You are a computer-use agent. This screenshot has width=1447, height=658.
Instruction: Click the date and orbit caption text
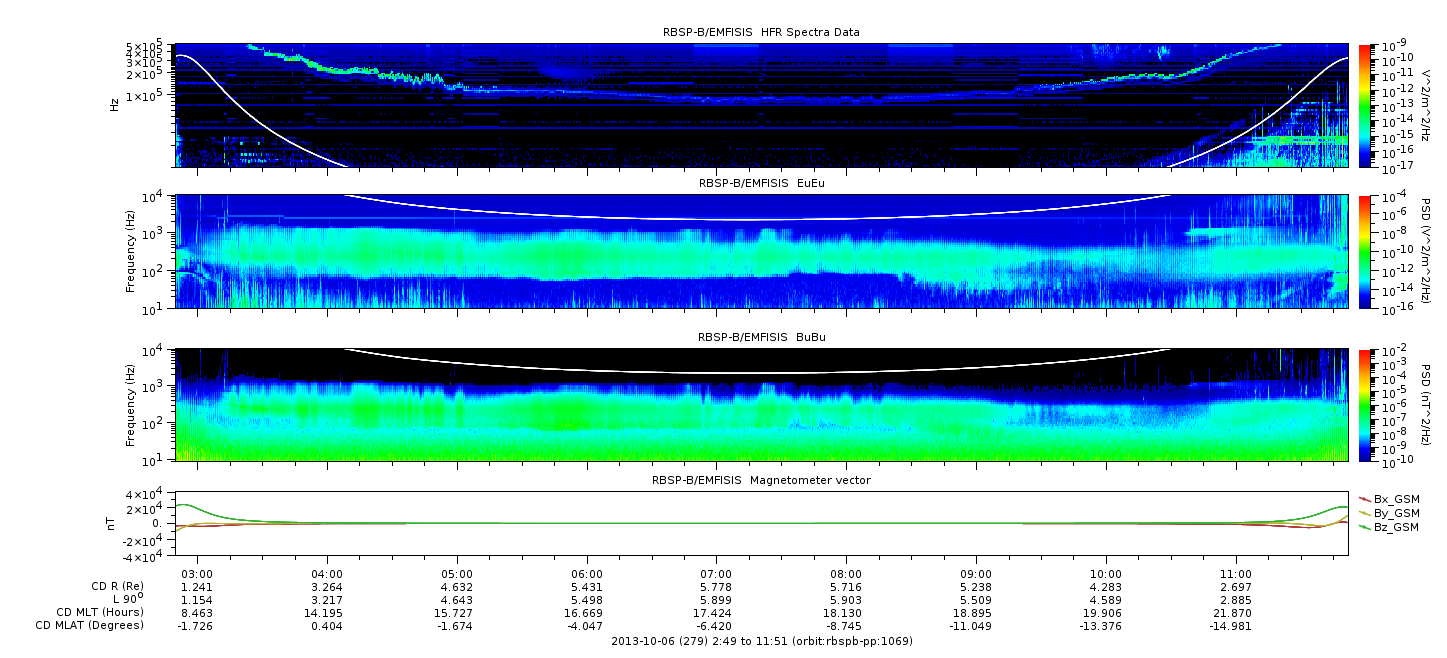[761, 641]
